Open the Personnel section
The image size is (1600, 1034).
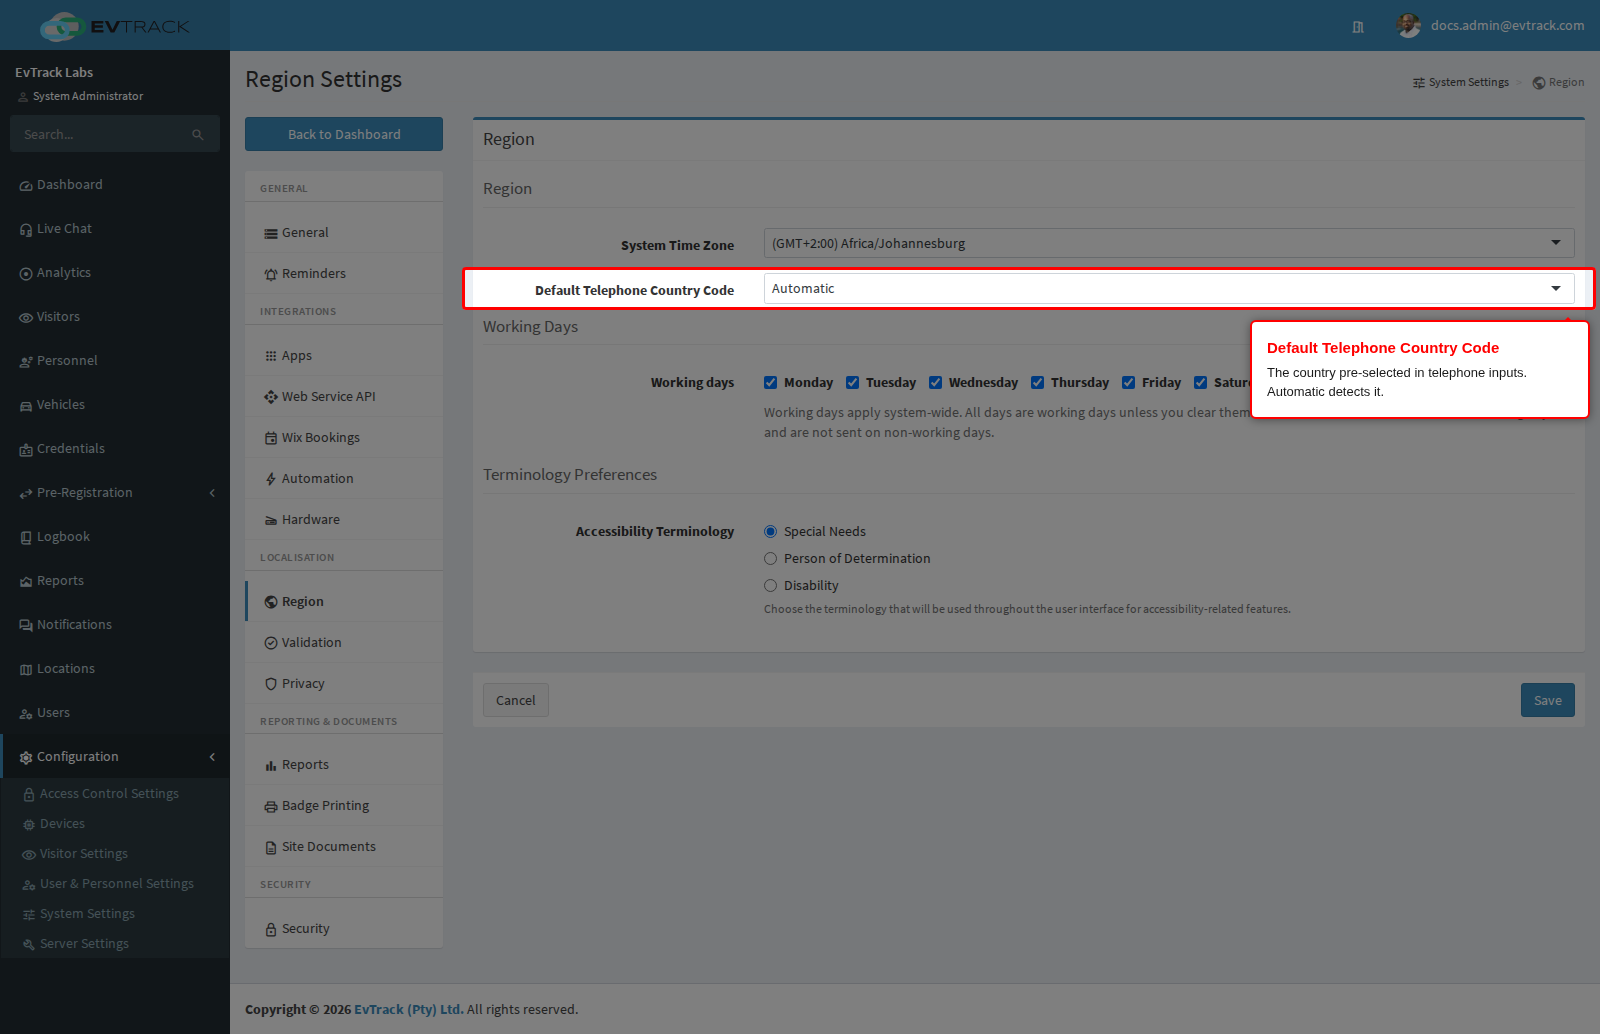coord(115,361)
